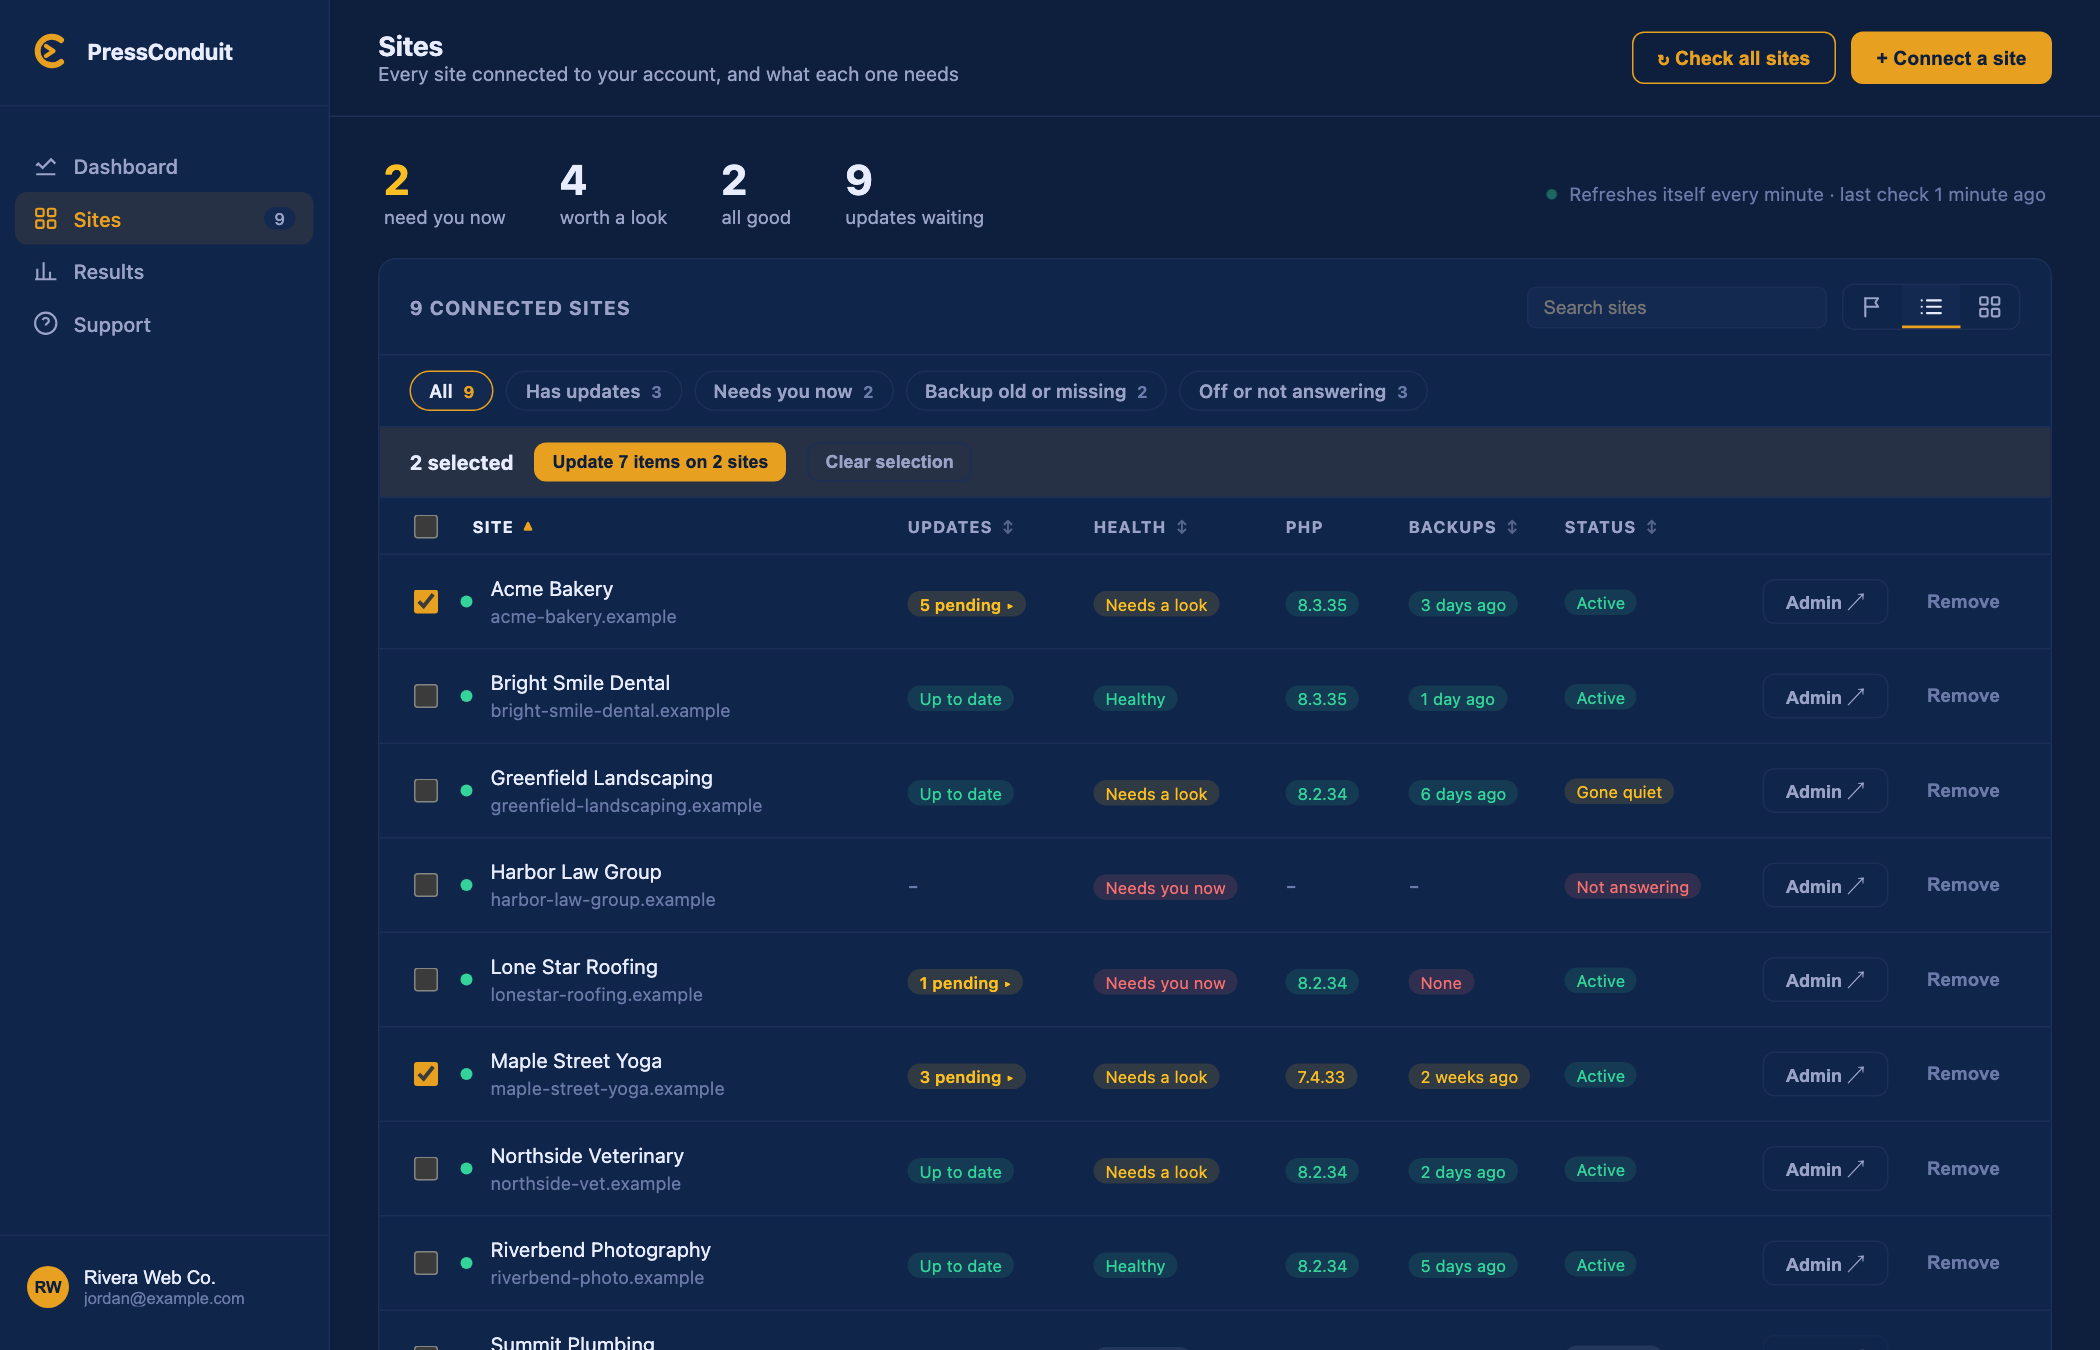Viewport: 2100px width, 1350px height.
Task: Remove the Lone Star Roofing site
Action: (x=1963, y=980)
